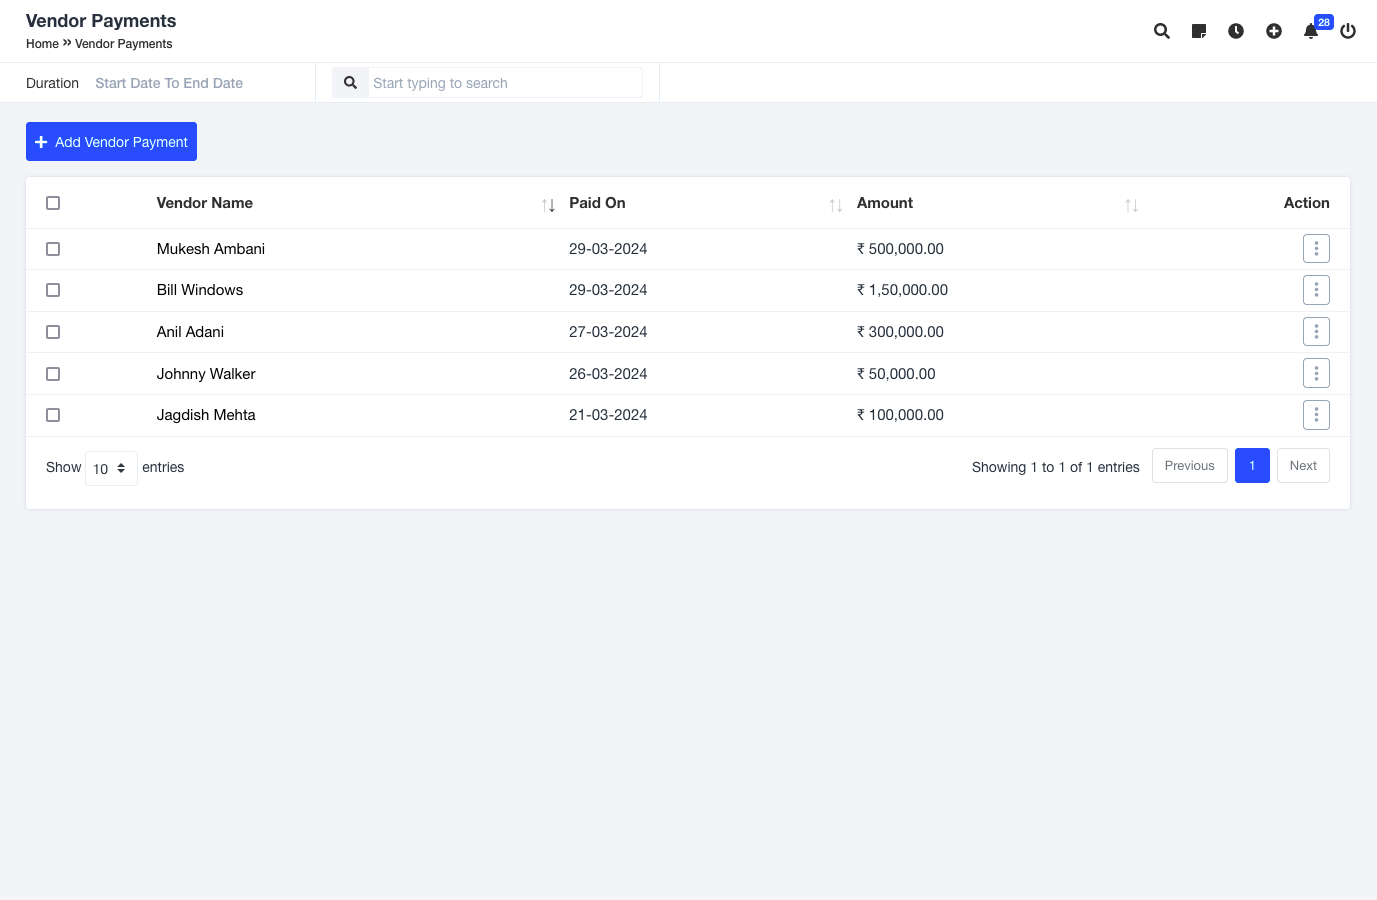Sort table by Paid On date

pos(835,205)
